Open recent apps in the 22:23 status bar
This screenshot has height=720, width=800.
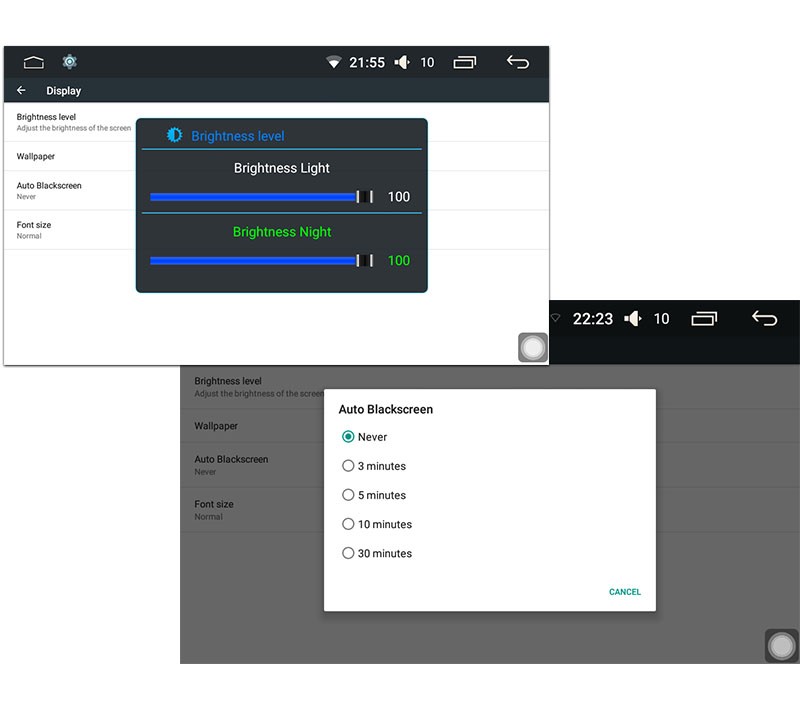[704, 319]
